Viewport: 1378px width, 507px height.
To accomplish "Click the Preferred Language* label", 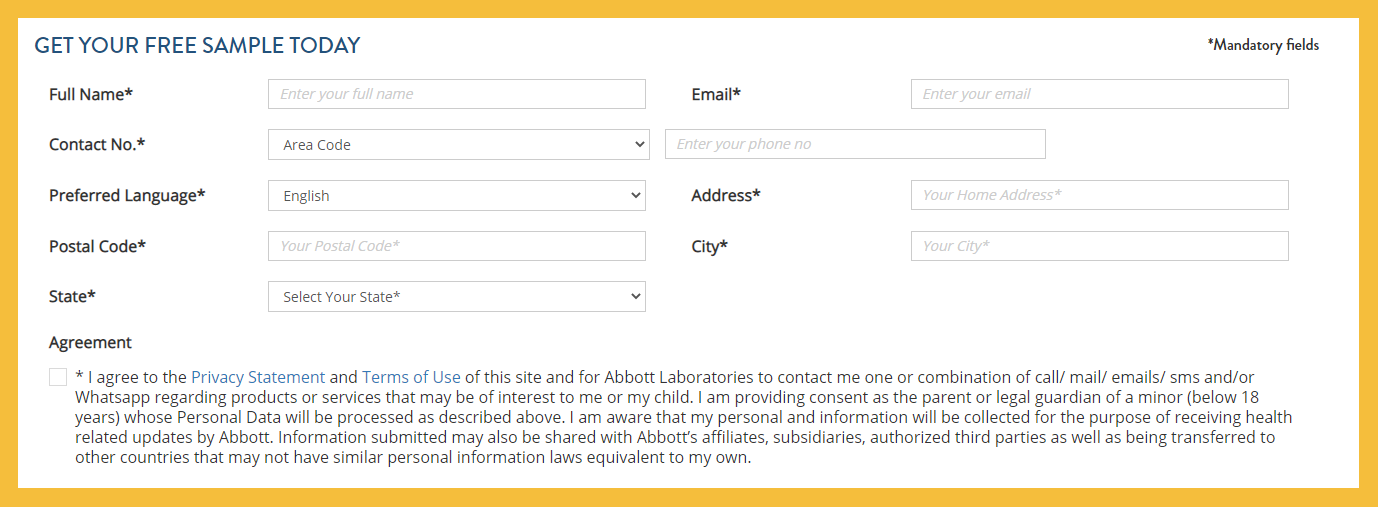I will pyautogui.click(x=127, y=196).
